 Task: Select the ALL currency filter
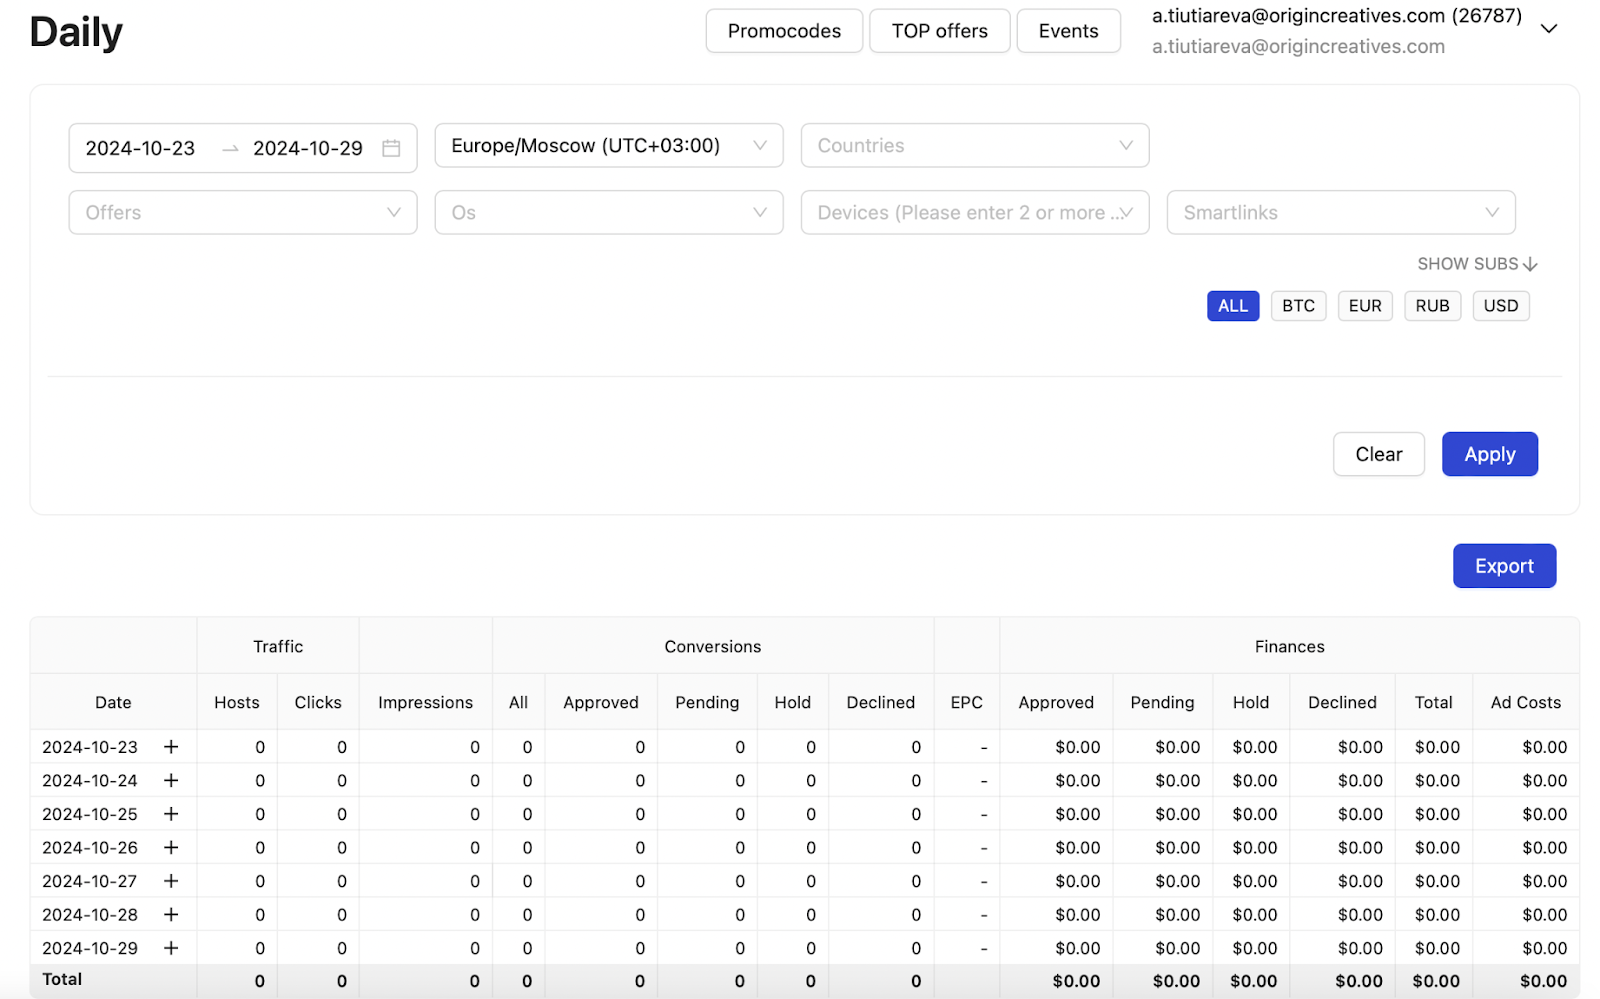click(1232, 306)
